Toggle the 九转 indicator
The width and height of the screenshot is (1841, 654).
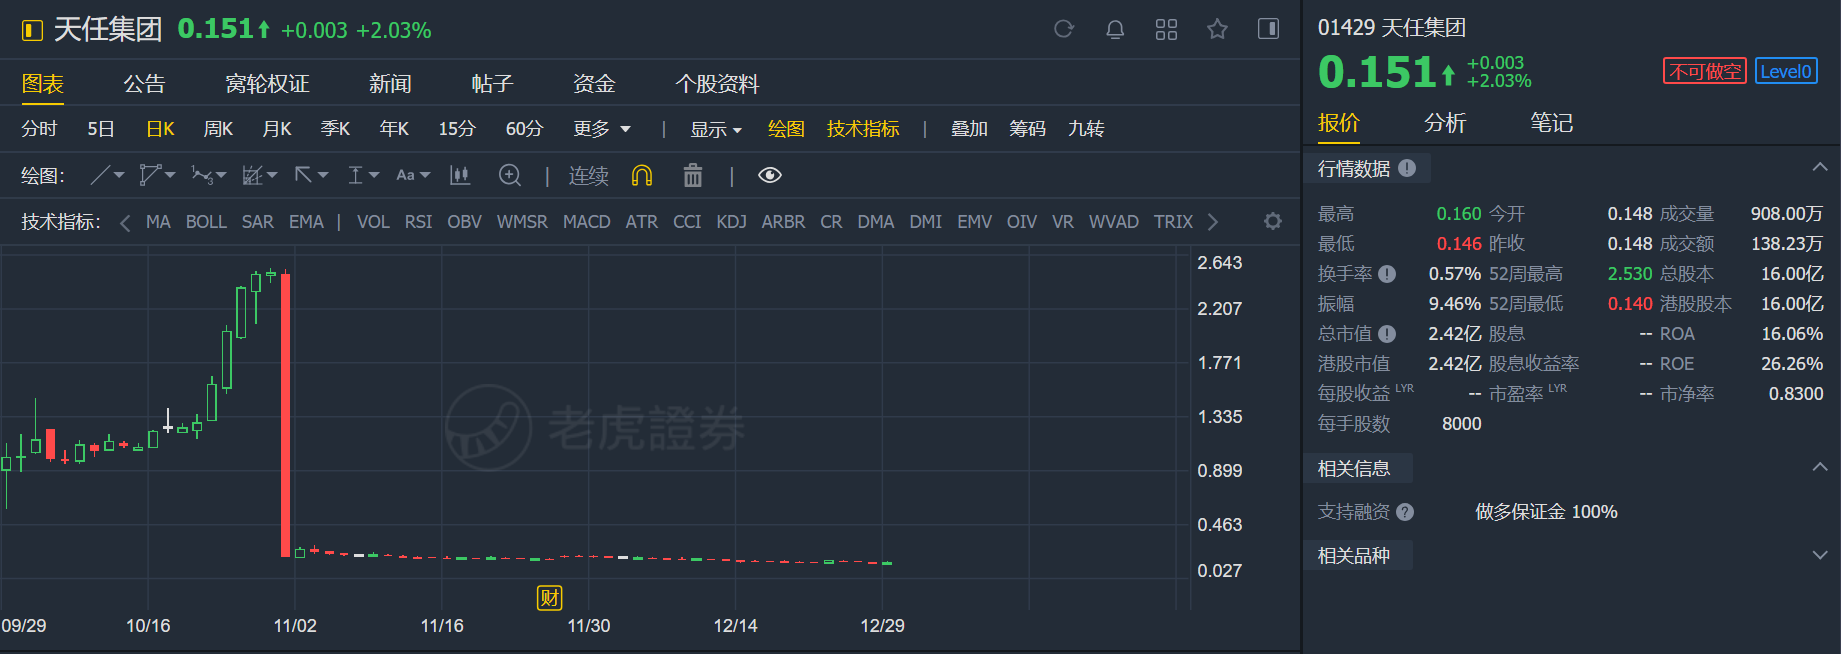tap(1086, 129)
